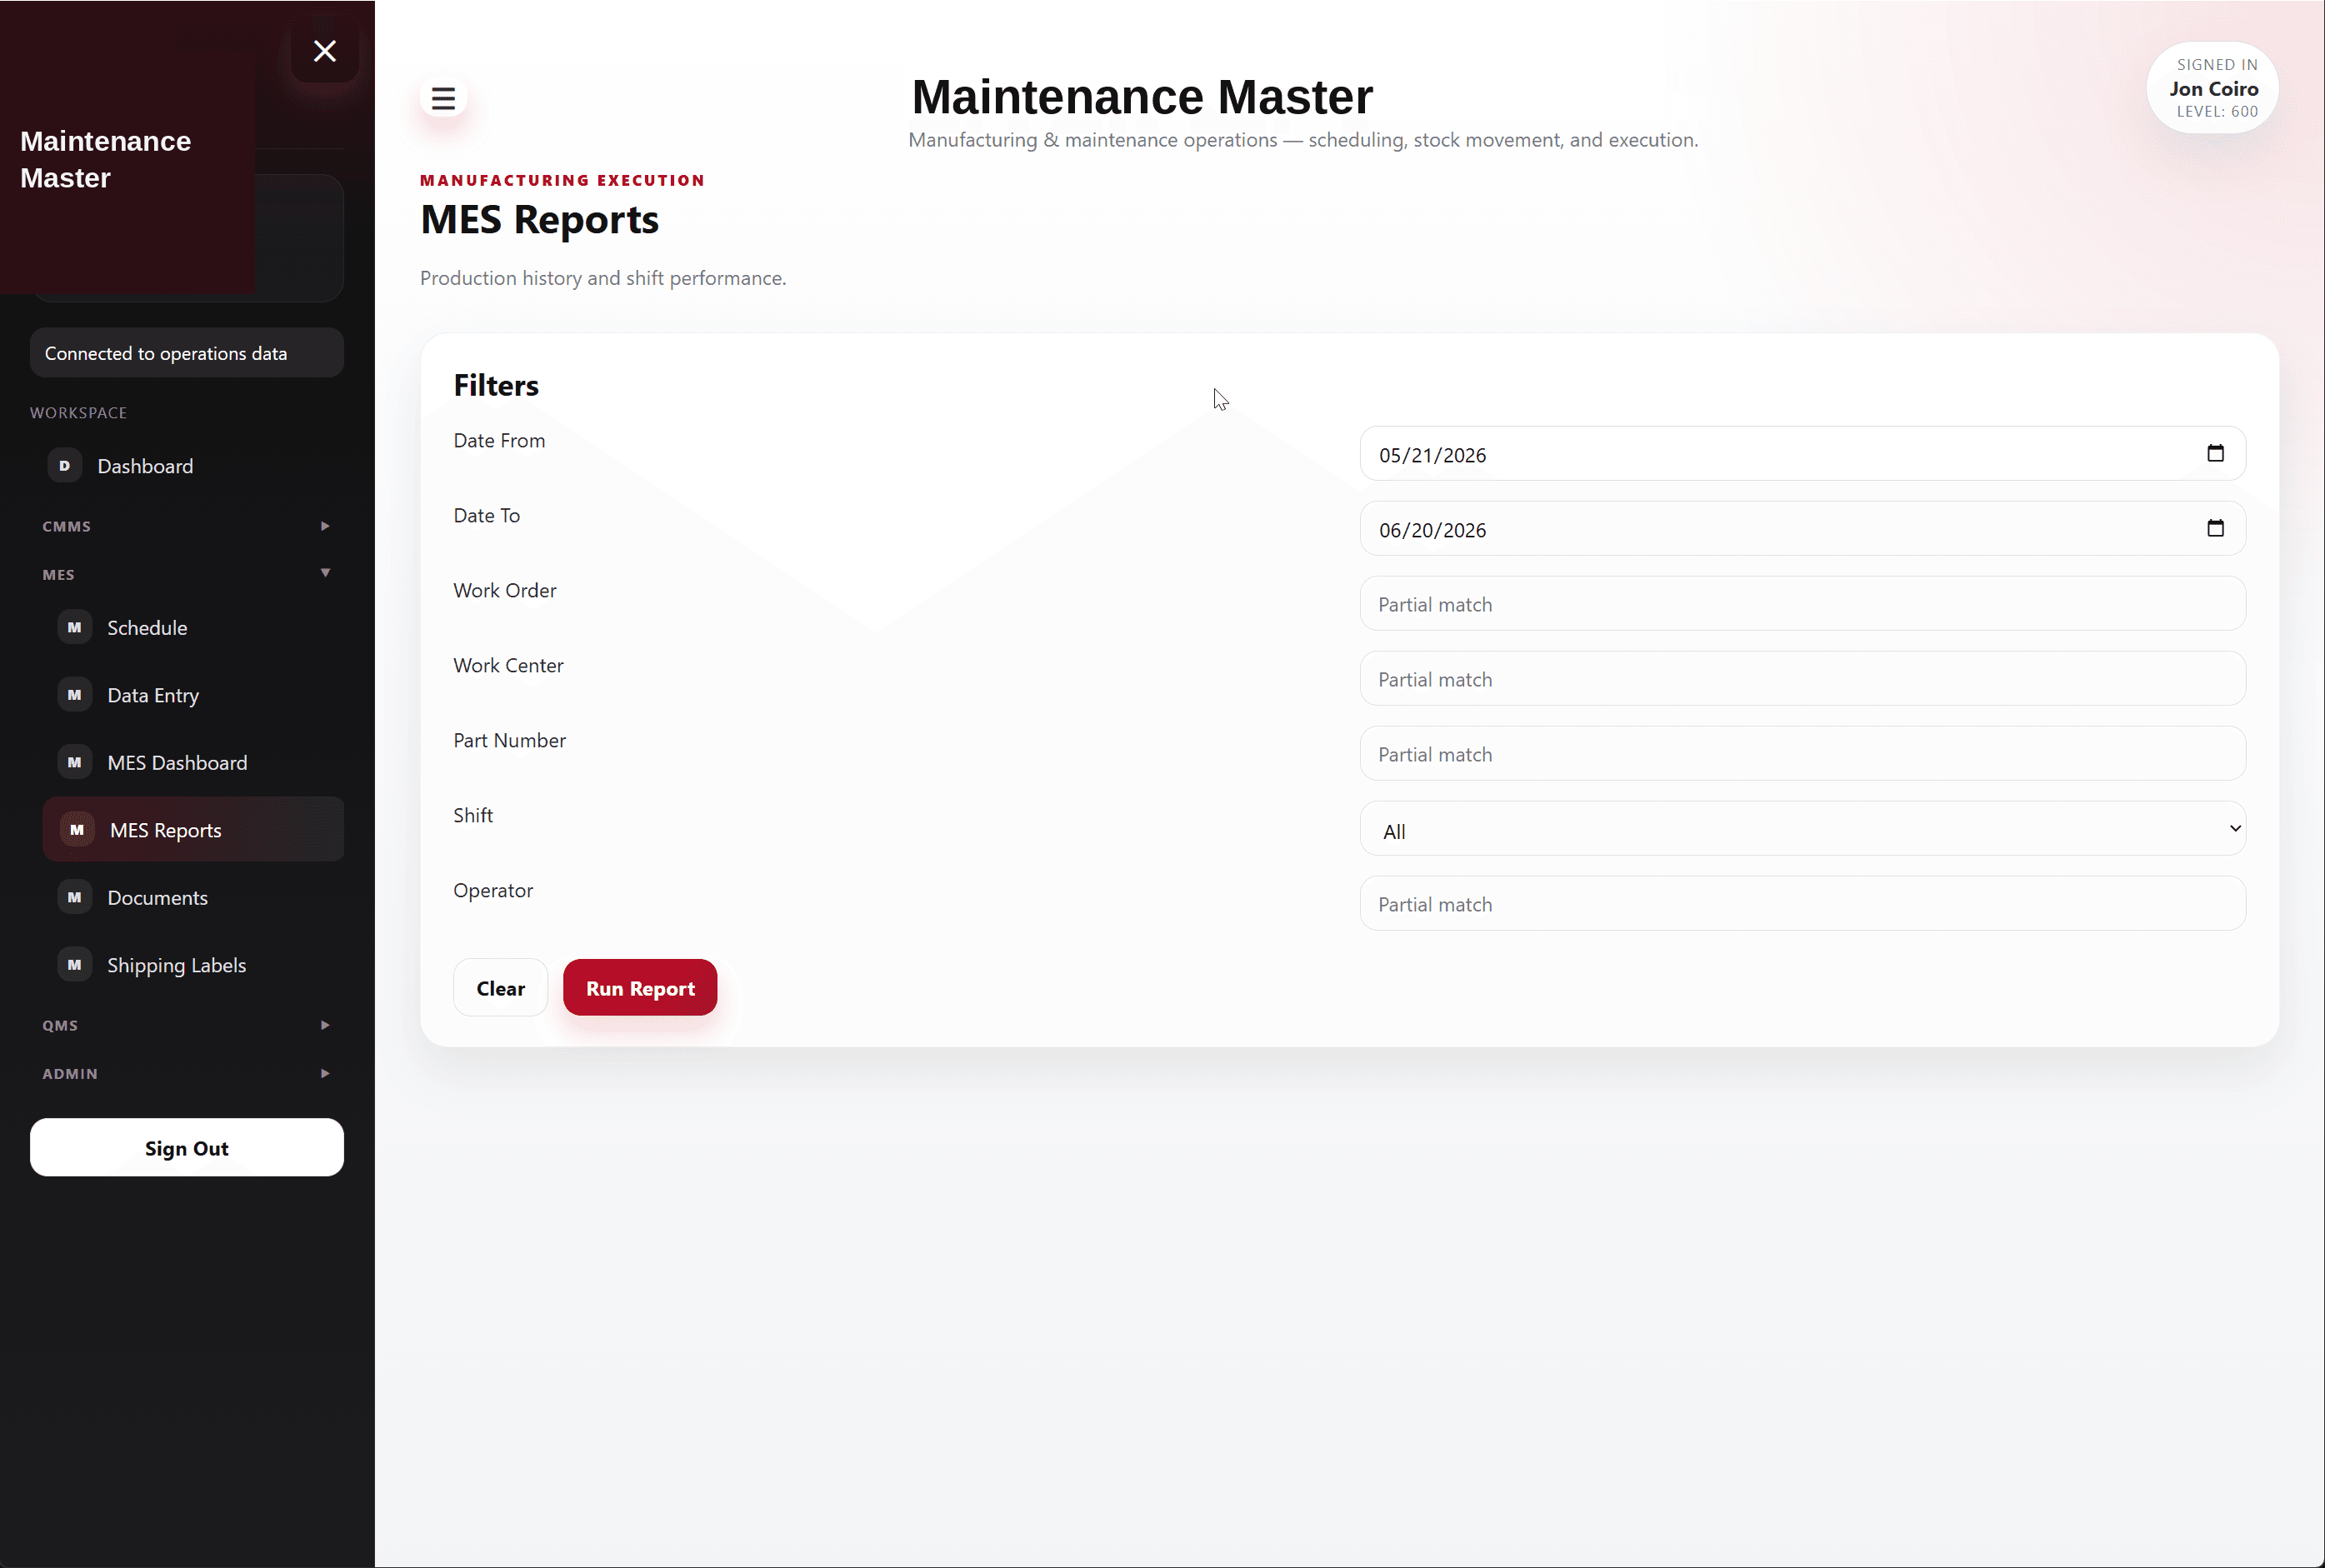This screenshot has width=2325, height=1568.
Task: Toggle the hamburger menu icon
Action: pos(443,98)
